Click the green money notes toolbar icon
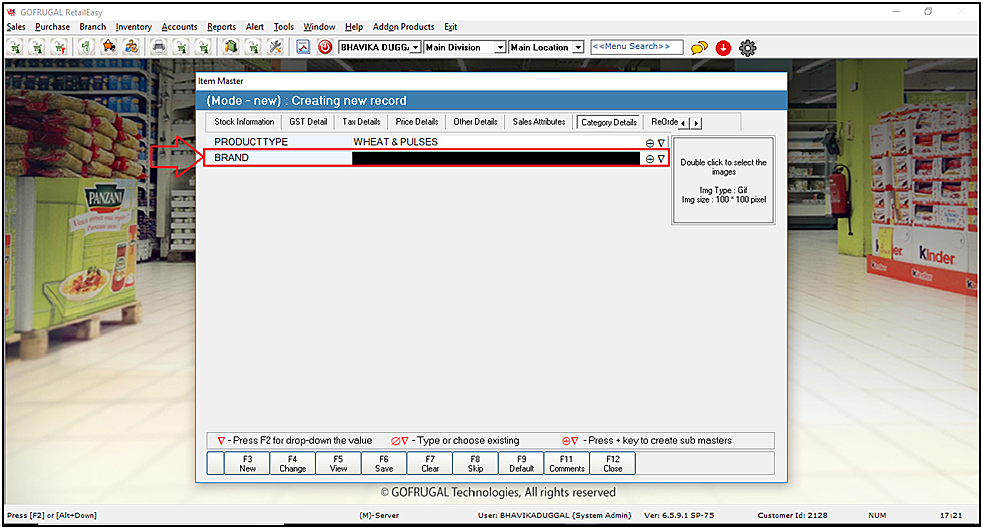 point(87,47)
